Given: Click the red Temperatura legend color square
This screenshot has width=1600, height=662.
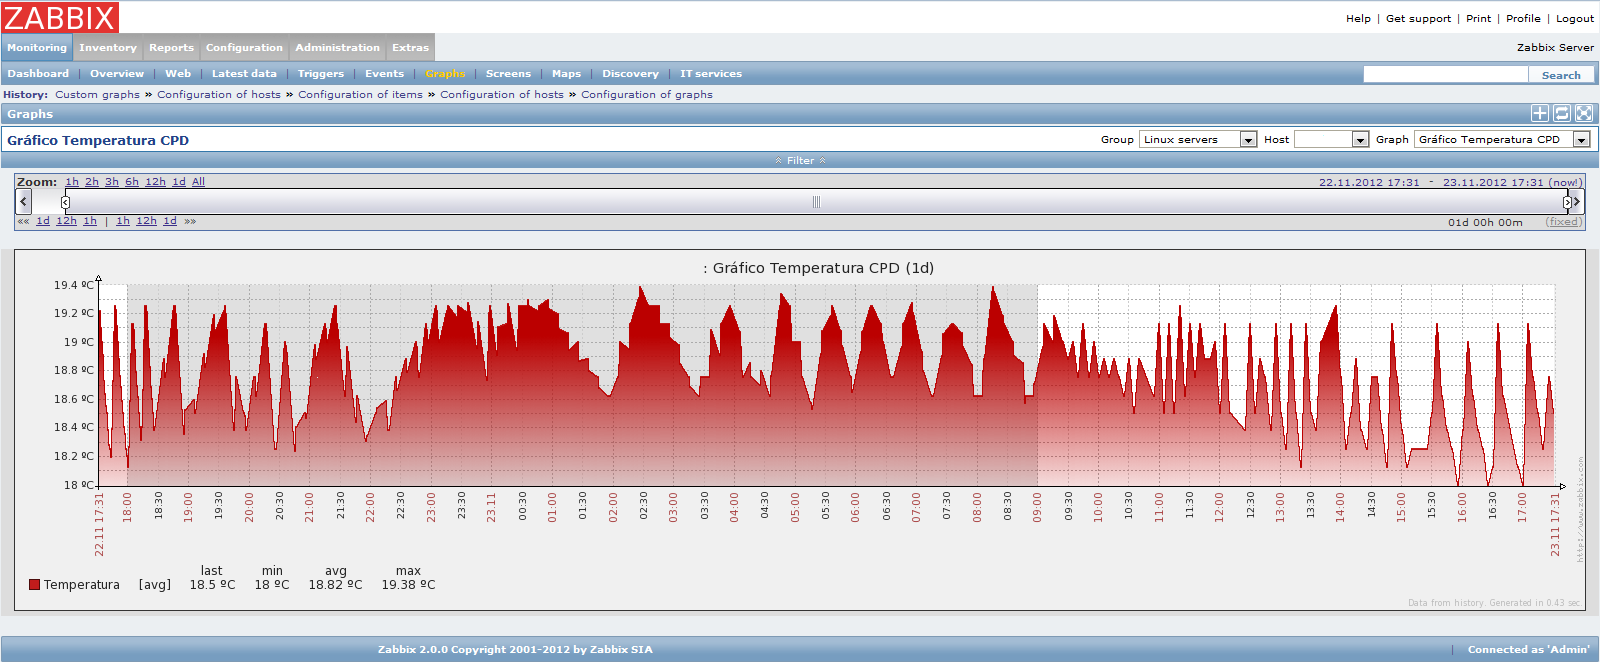Looking at the screenshot, I should point(34,585).
